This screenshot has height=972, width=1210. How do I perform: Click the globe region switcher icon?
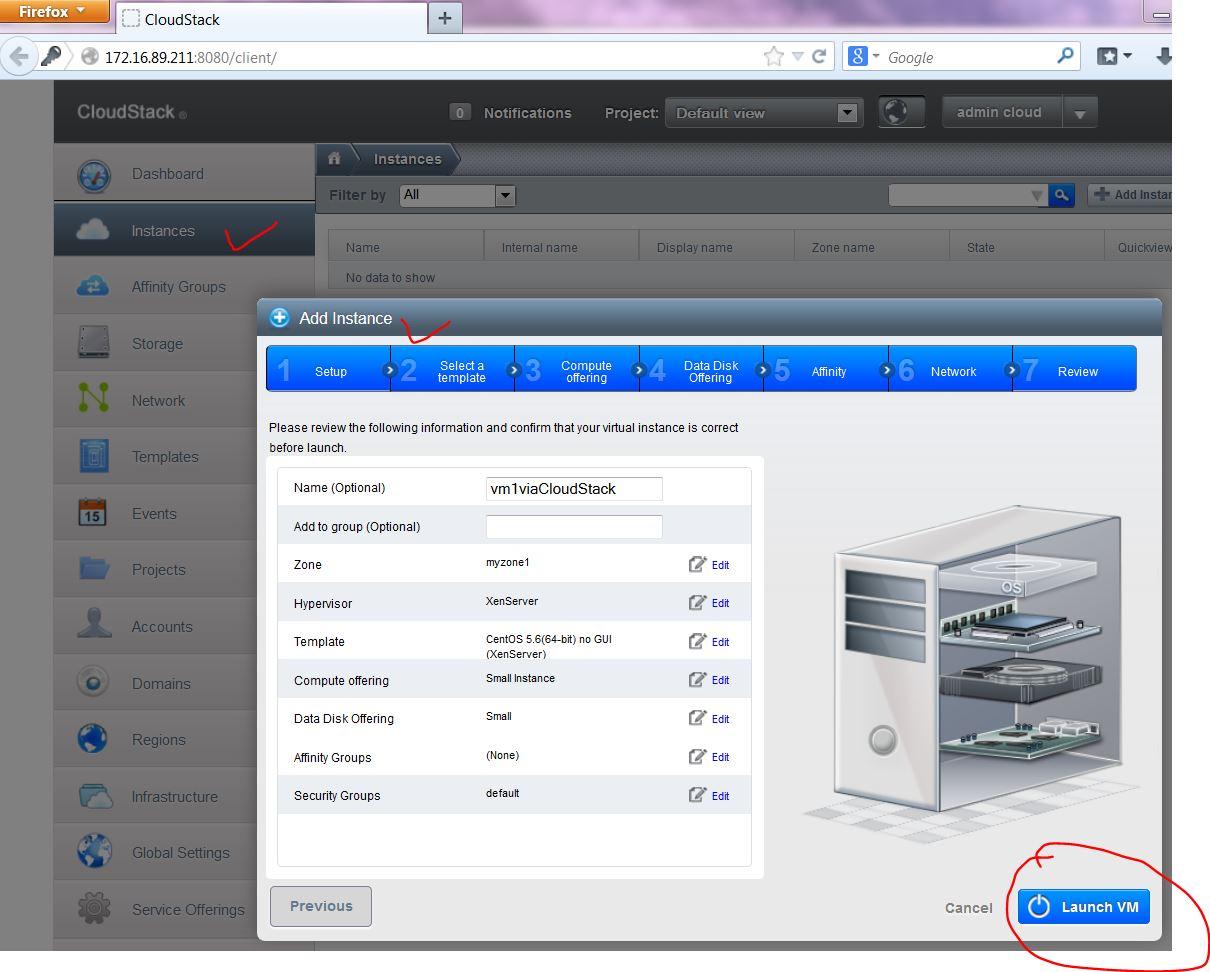(899, 113)
